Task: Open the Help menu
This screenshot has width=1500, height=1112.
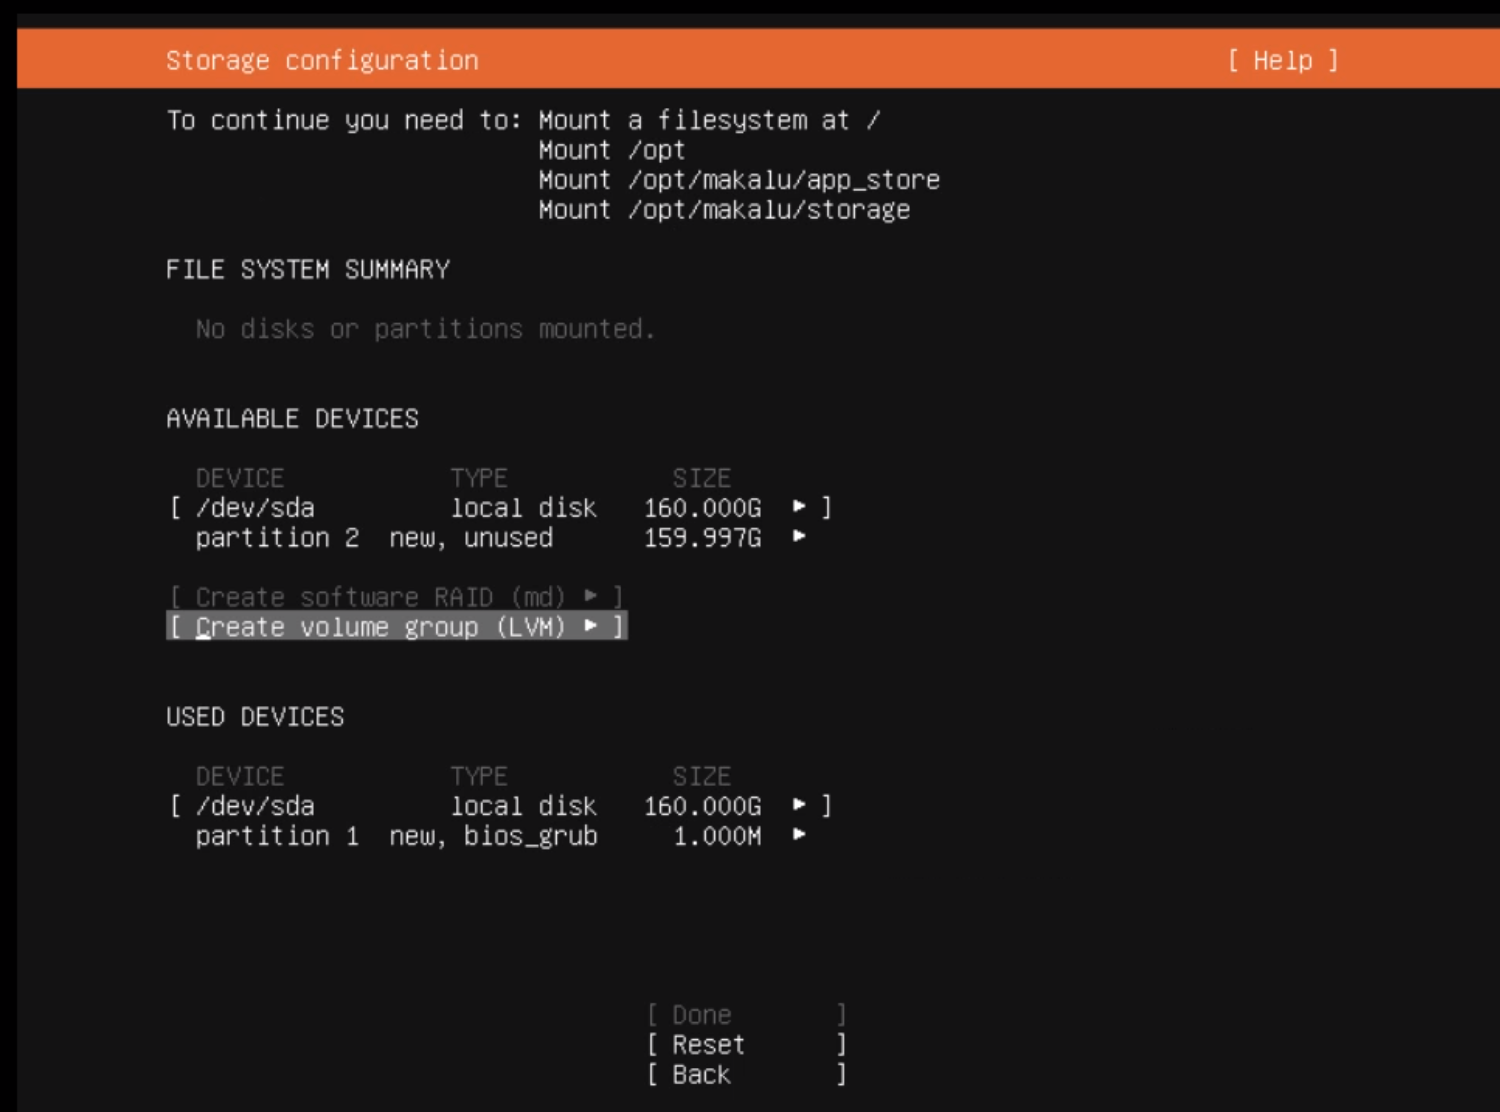Action: point(1283,61)
